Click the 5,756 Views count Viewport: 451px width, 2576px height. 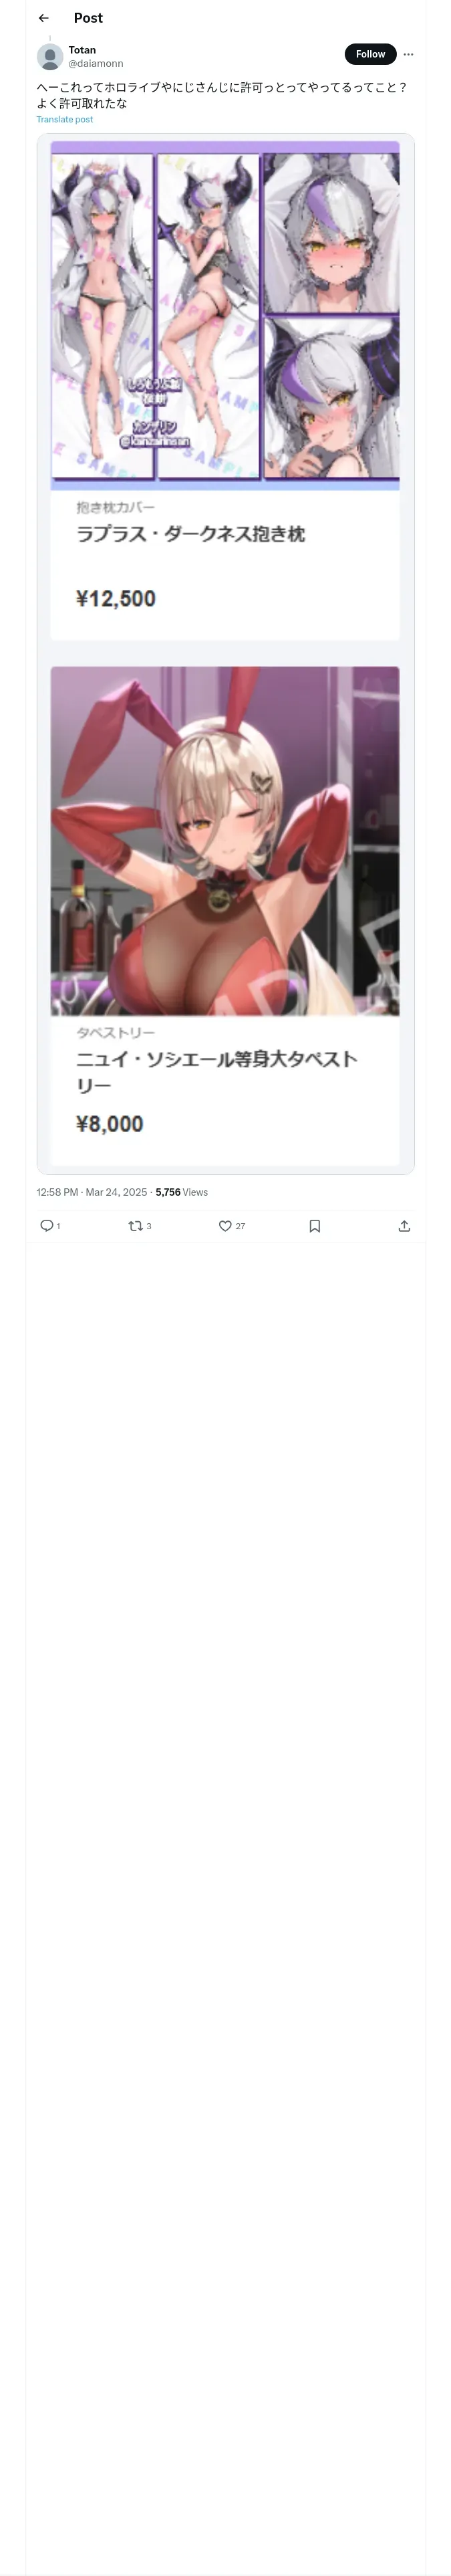182,1192
